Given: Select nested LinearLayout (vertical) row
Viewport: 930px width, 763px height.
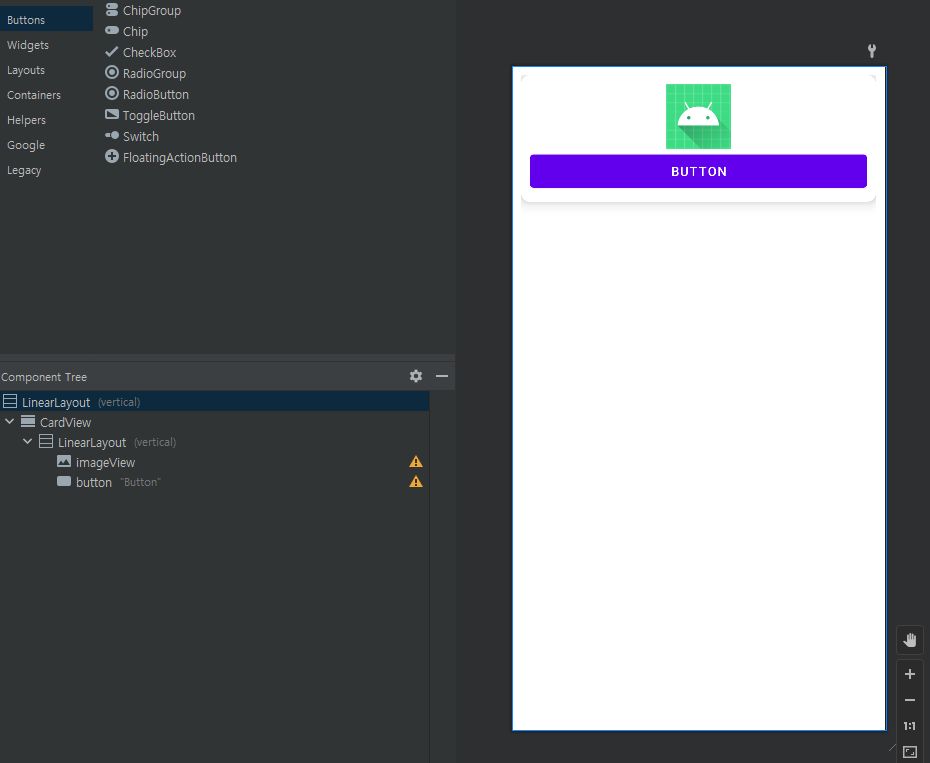Looking at the screenshot, I should pos(215,442).
